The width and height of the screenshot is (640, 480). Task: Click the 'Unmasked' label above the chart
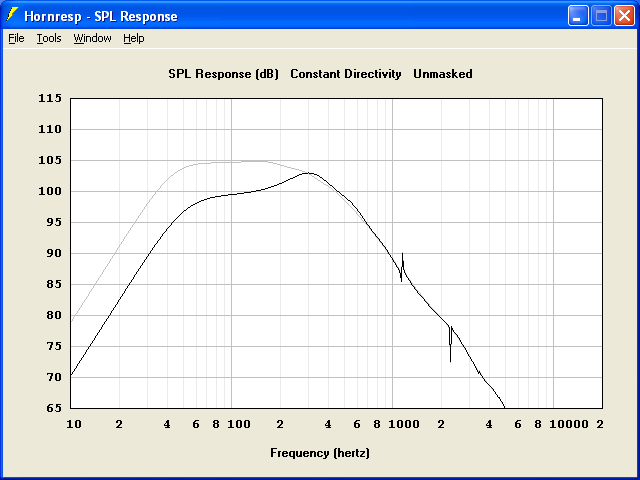point(443,74)
